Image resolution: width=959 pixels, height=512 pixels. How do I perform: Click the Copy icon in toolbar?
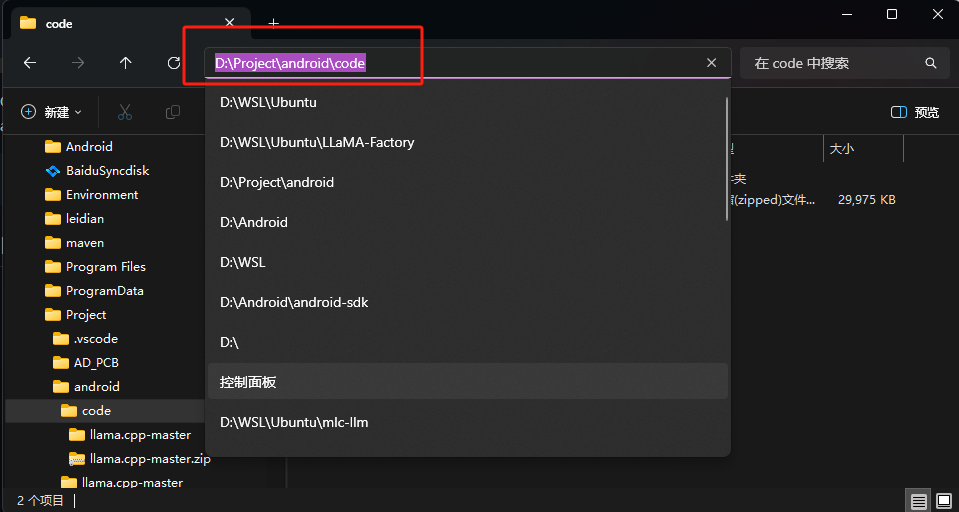(x=173, y=112)
